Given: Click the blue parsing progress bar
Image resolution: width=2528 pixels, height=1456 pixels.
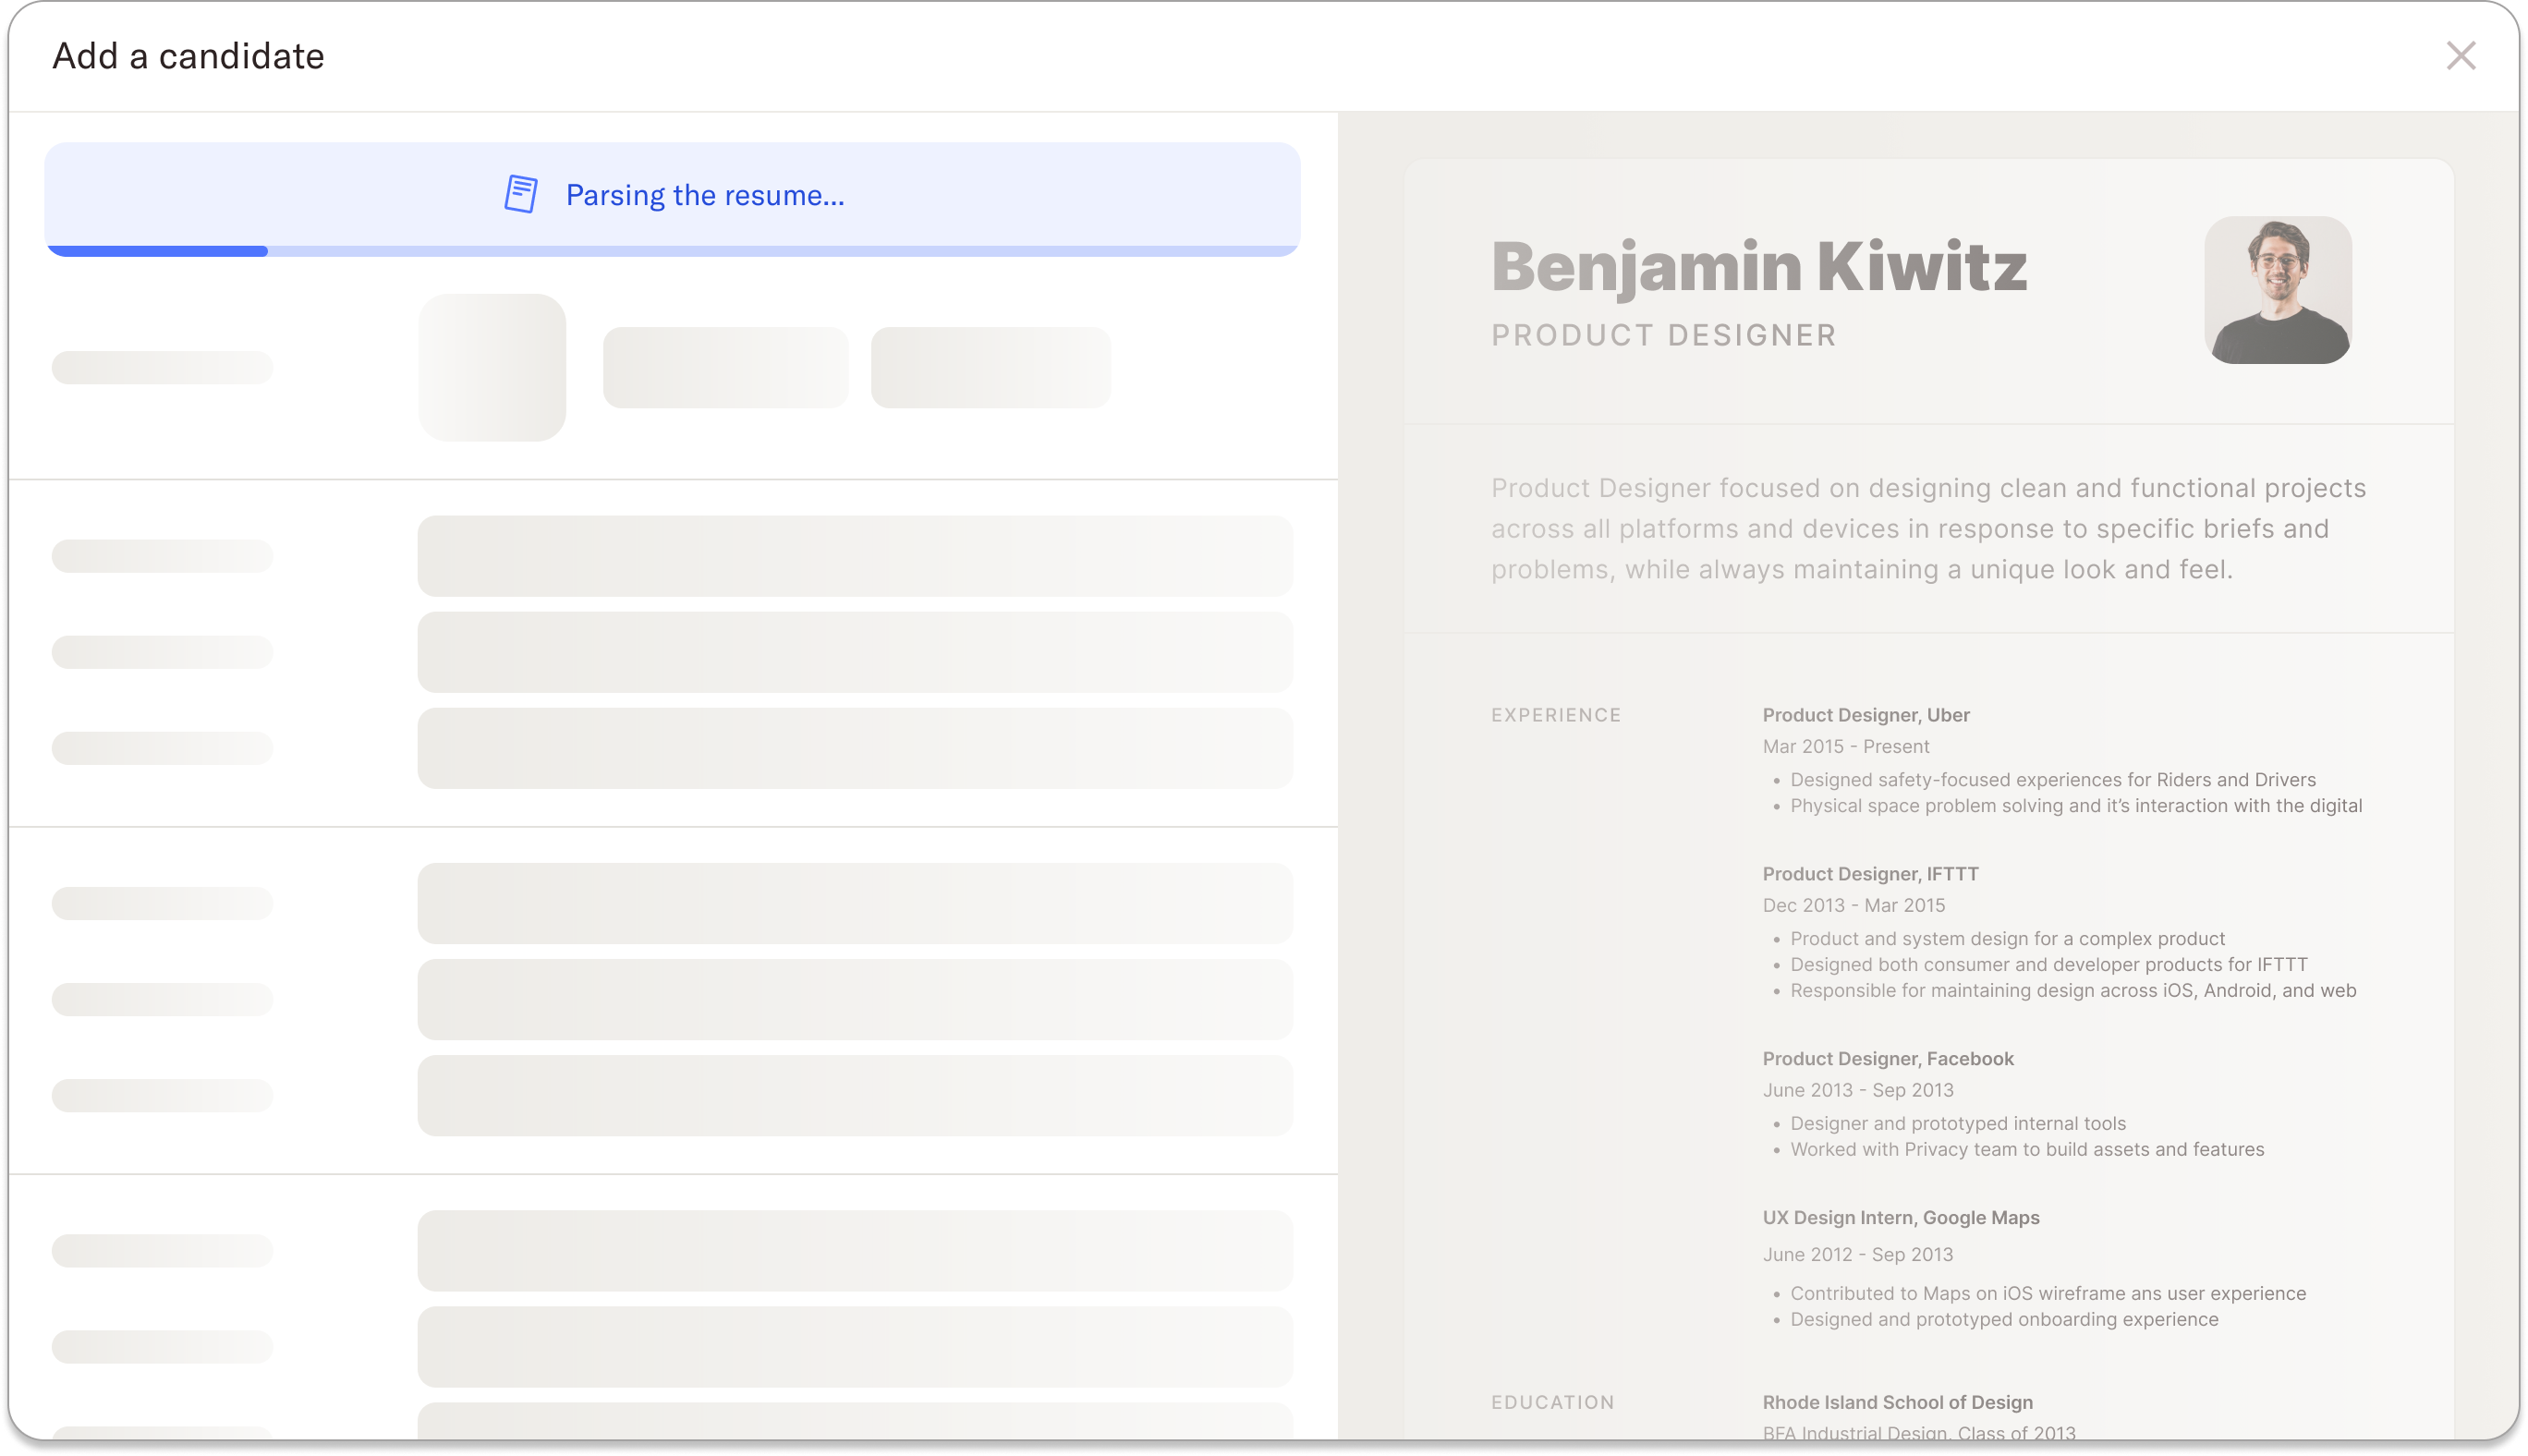Looking at the screenshot, I should click(x=157, y=251).
